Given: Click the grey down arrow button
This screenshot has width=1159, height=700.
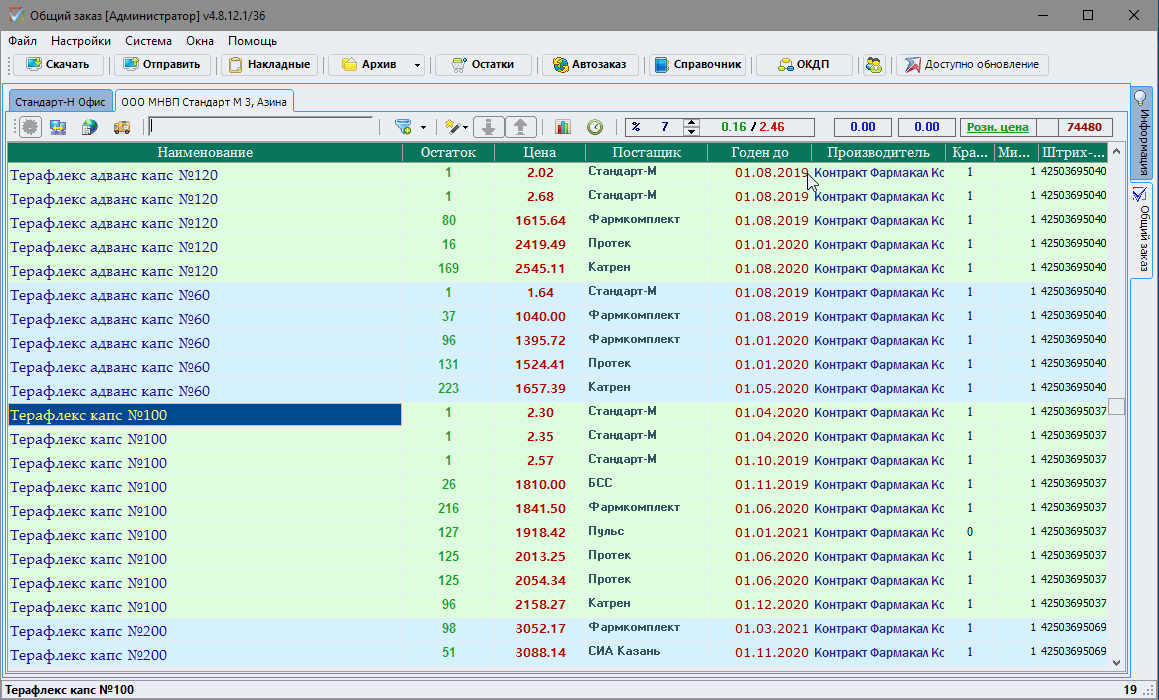Looking at the screenshot, I should 489,127.
